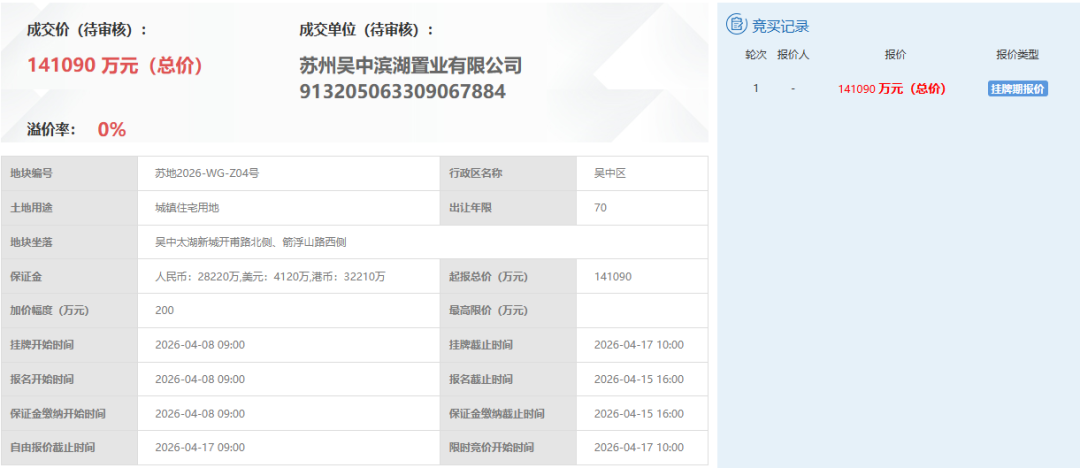Select the deal price 141090 万元（总价）
This screenshot has height=468, width=1080.
(x=114, y=65)
